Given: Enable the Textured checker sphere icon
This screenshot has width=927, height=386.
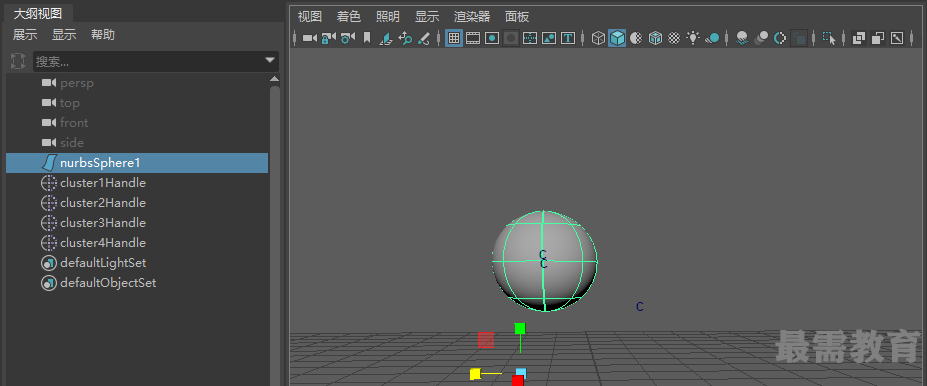Looking at the screenshot, I should coord(674,38).
